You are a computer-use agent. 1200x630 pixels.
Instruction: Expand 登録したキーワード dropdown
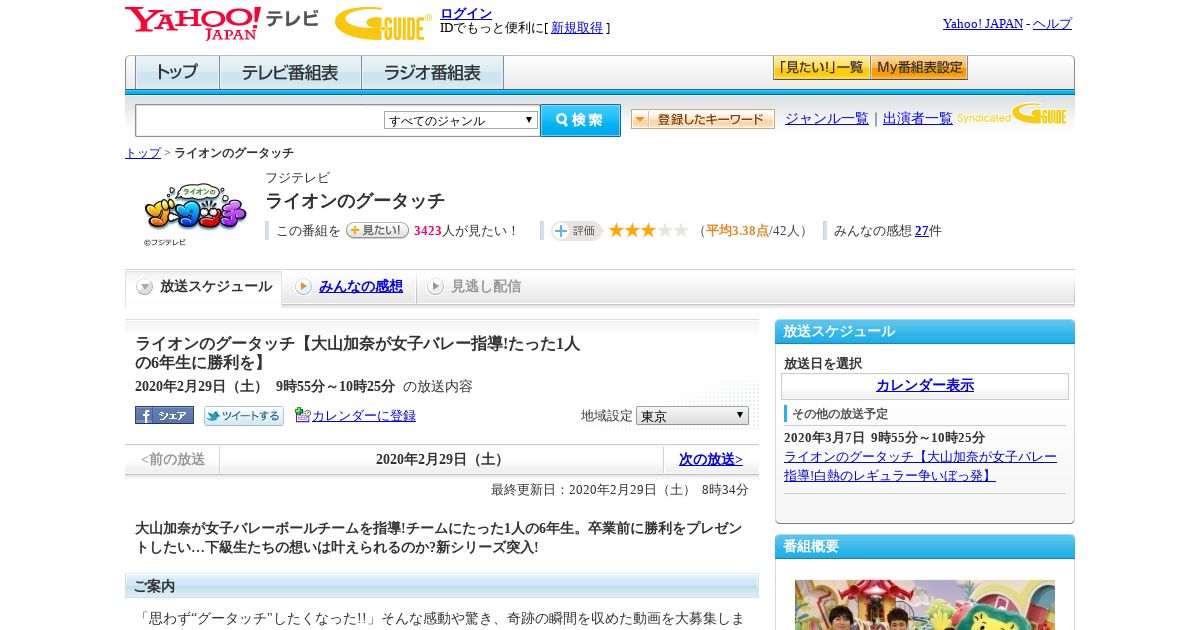tap(703, 119)
